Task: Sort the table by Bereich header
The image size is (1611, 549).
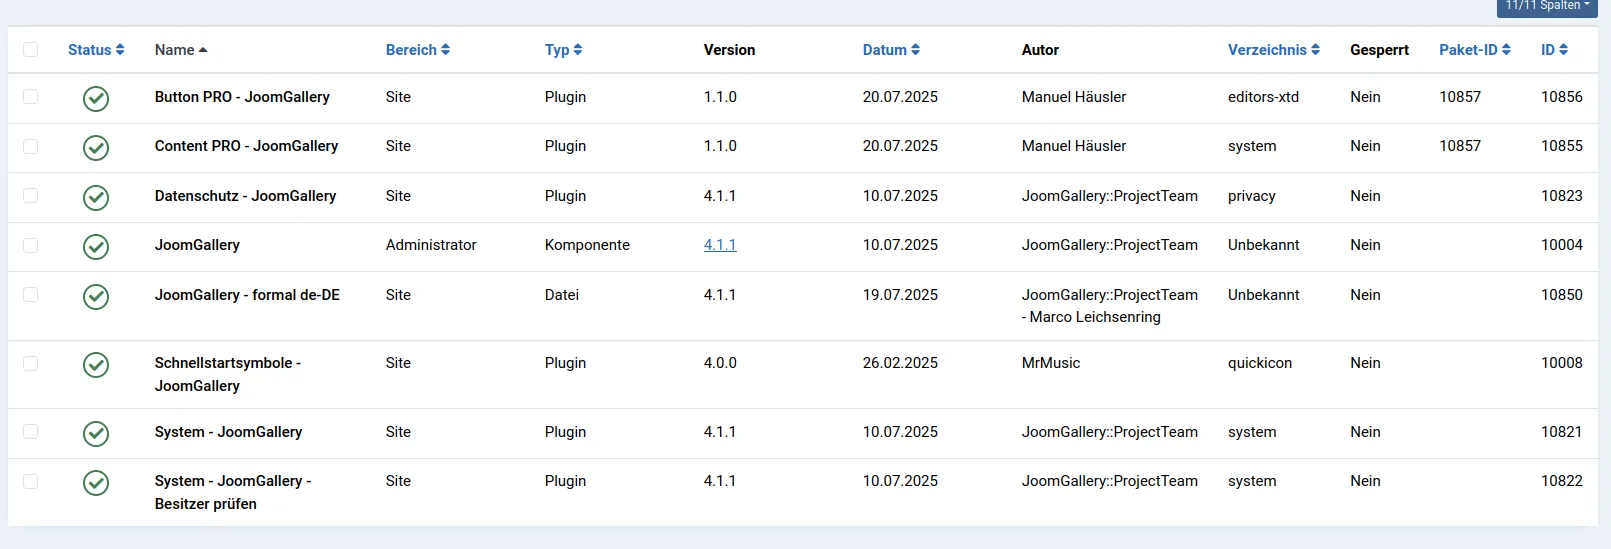Action: [x=417, y=50]
